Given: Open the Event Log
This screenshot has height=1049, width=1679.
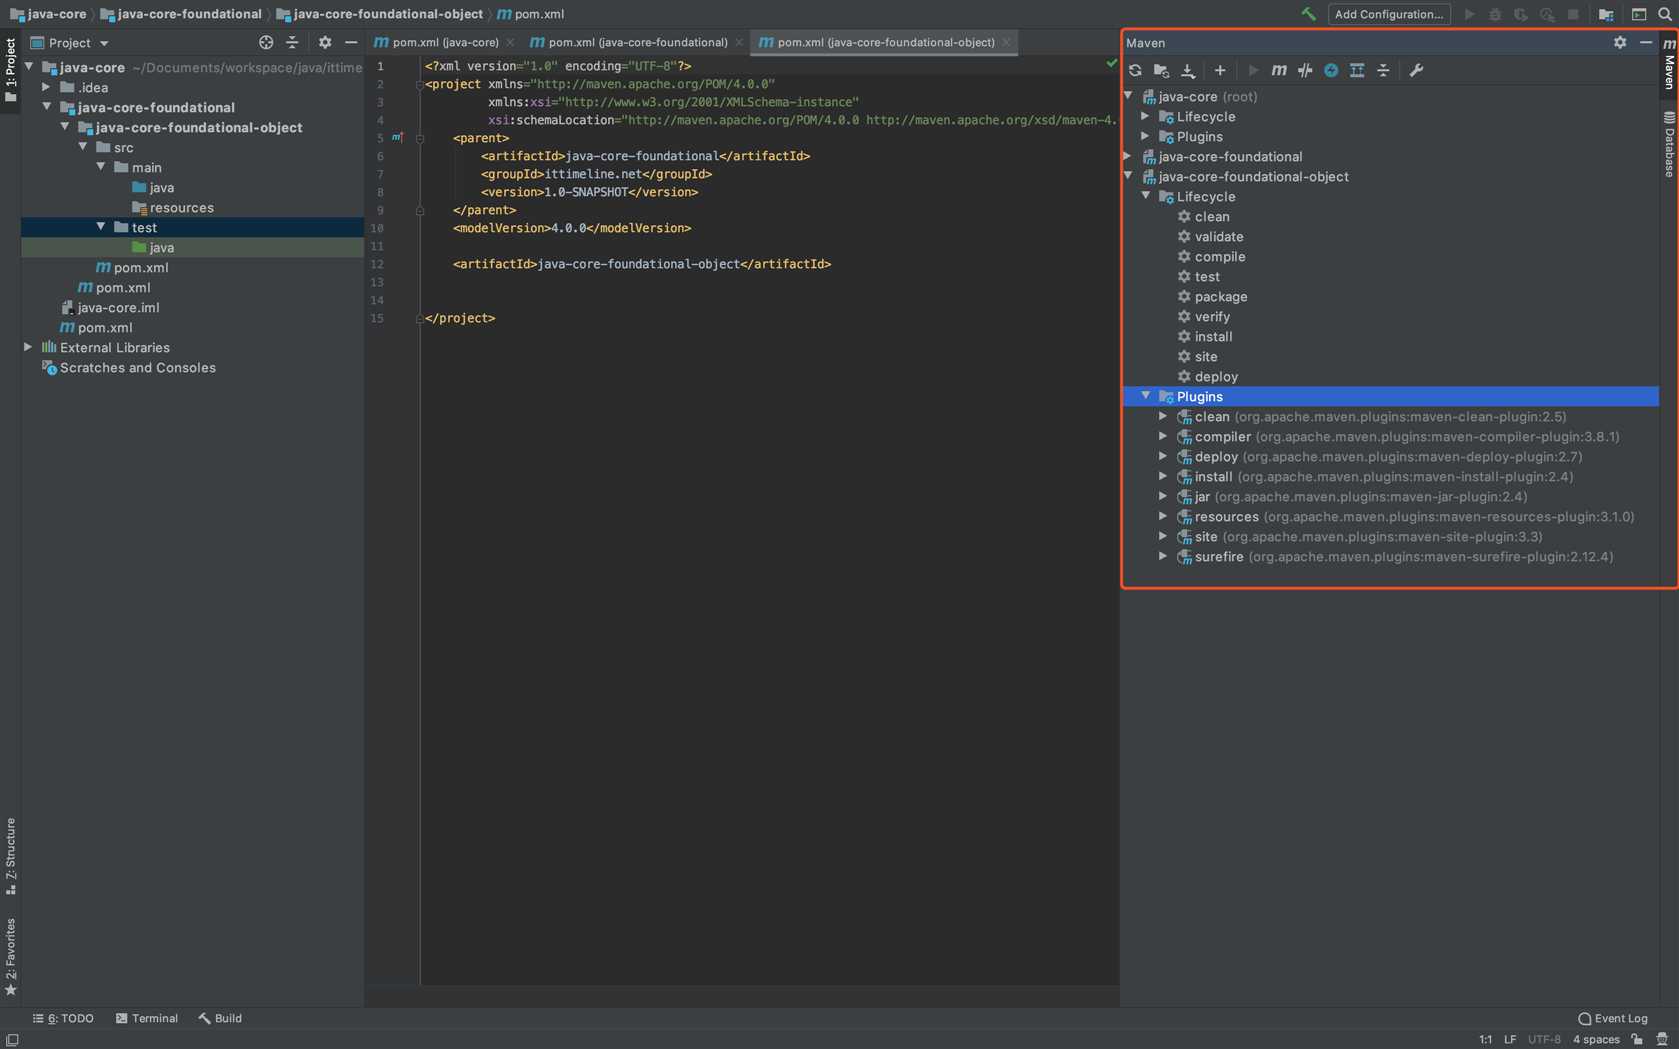Looking at the screenshot, I should (x=1613, y=1018).
